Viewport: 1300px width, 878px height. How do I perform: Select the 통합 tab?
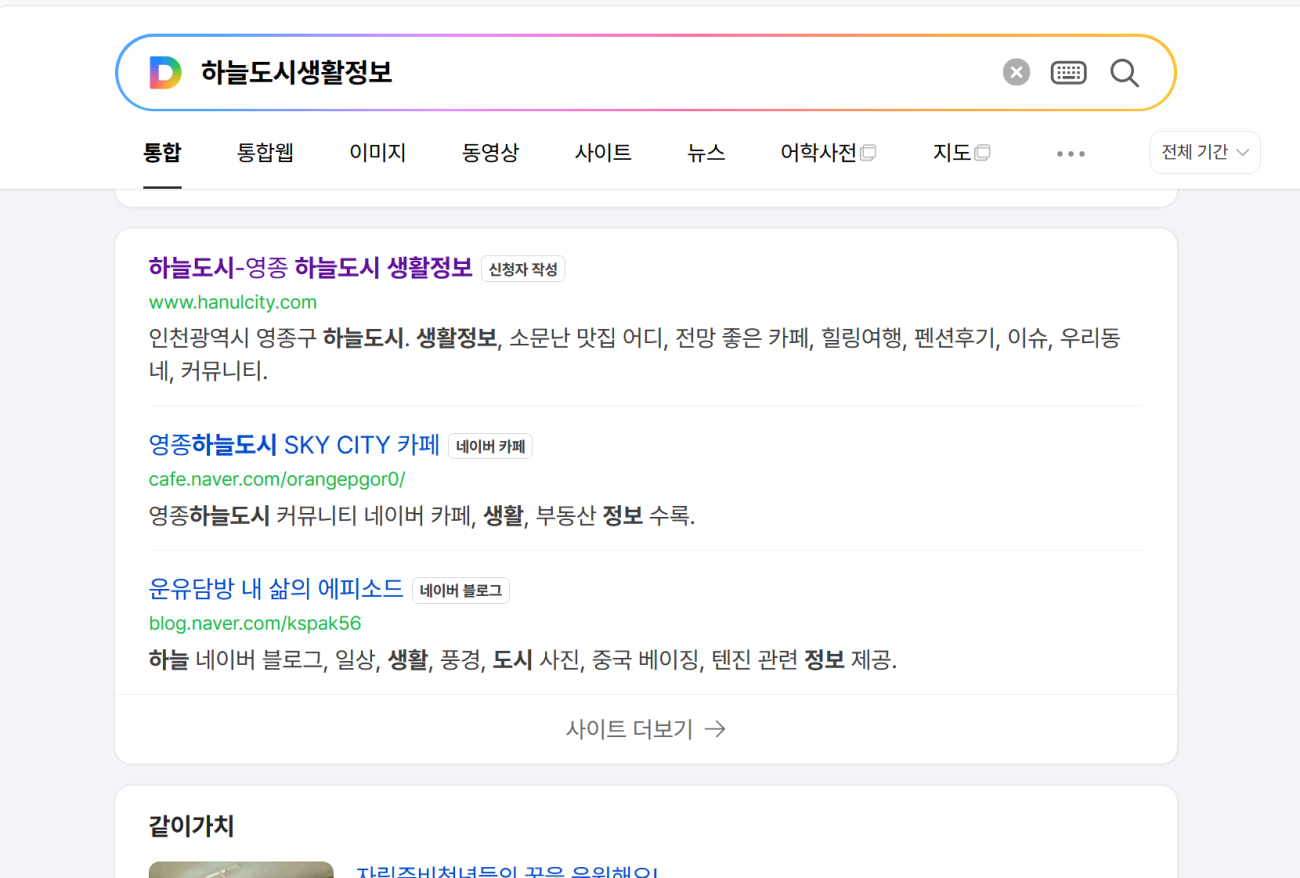[162, 153]
